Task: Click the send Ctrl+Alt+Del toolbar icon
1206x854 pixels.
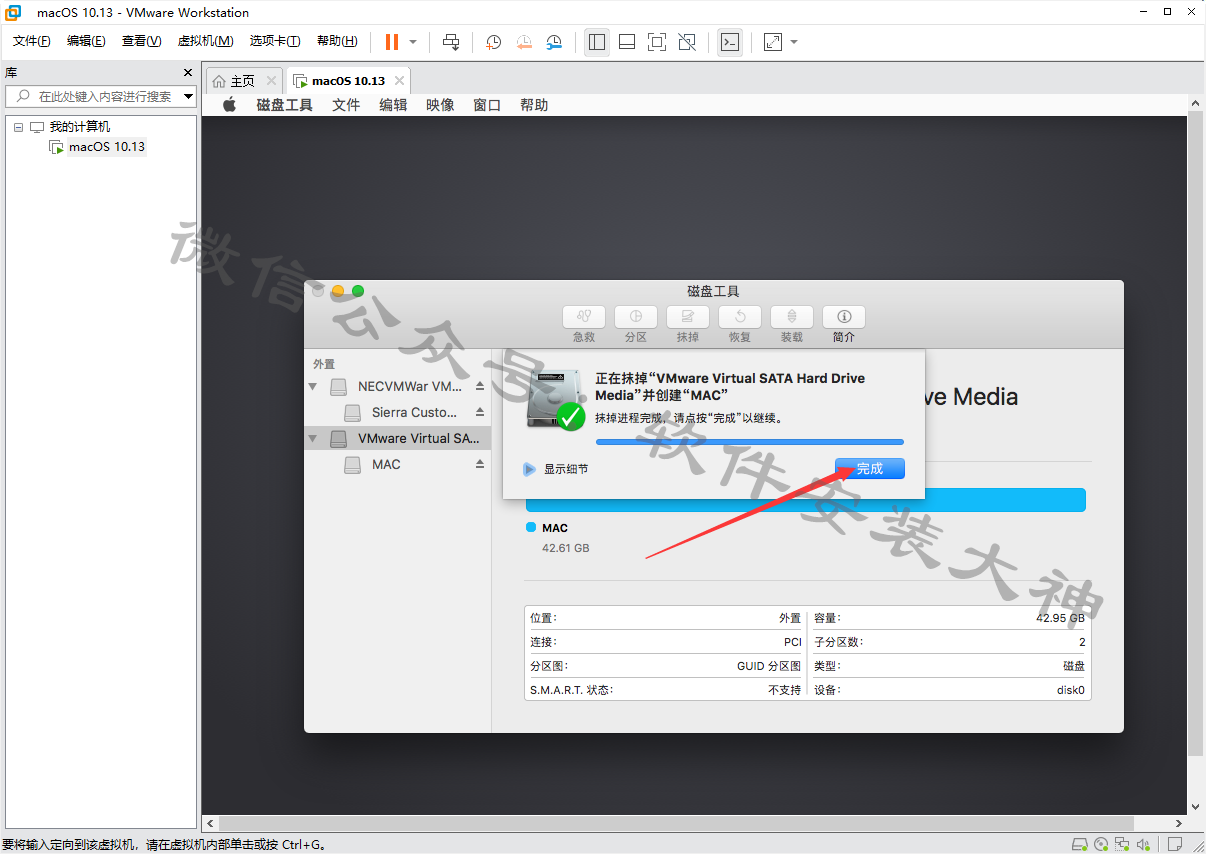Action: (451, 42)
